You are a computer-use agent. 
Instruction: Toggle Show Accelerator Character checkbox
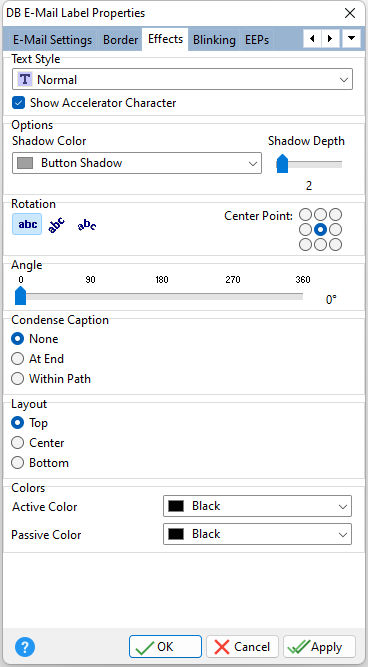click(18, 103)
